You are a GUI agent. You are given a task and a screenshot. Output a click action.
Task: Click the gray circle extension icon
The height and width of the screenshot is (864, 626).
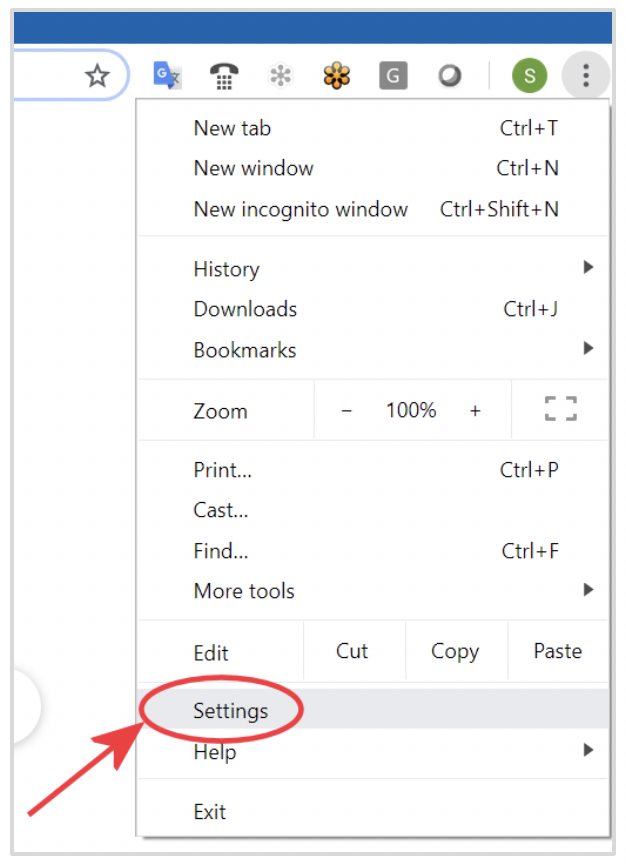click(450, 75)
